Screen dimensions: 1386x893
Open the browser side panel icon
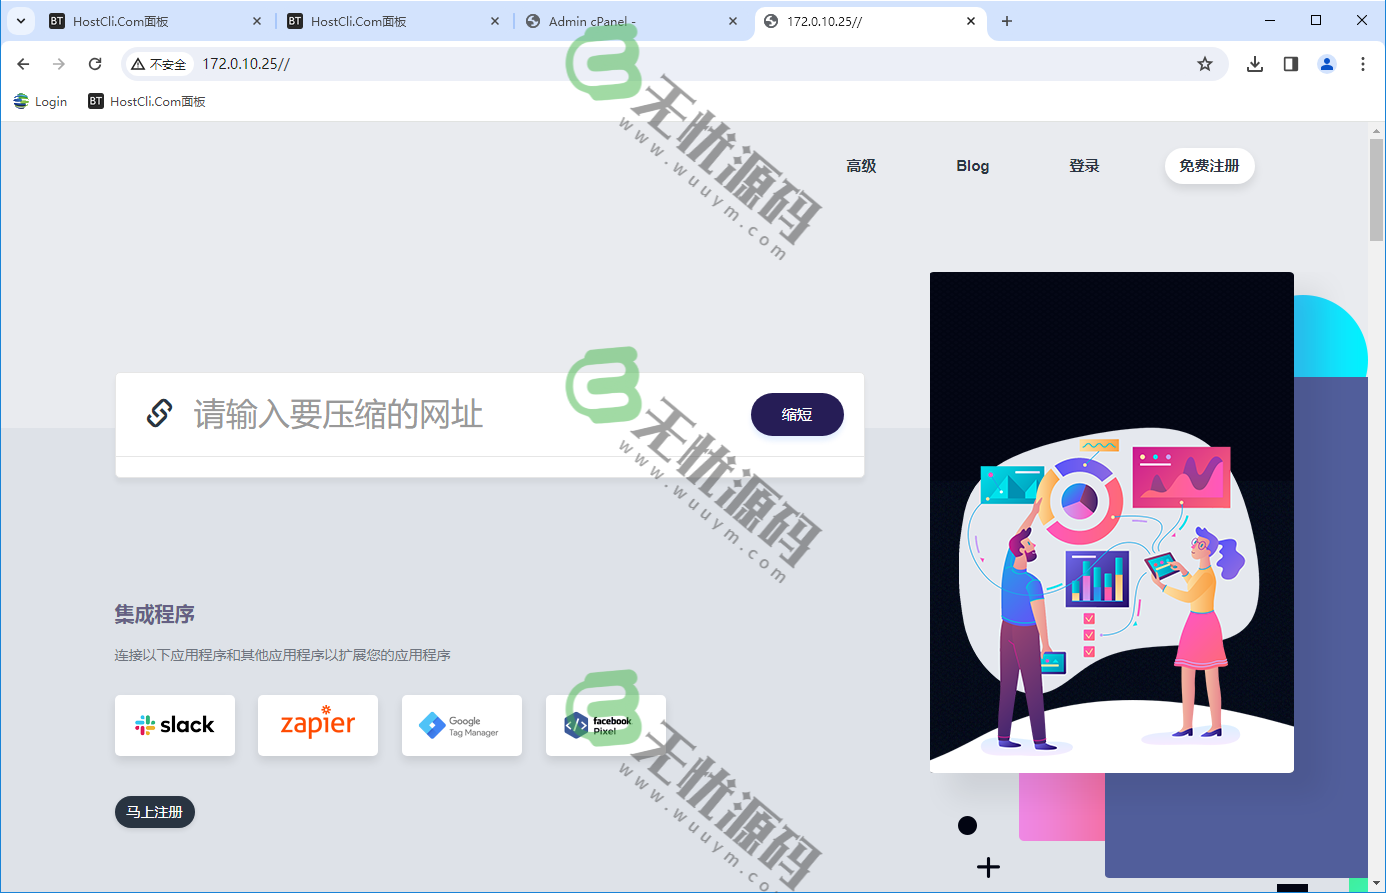coord(1290,63)
